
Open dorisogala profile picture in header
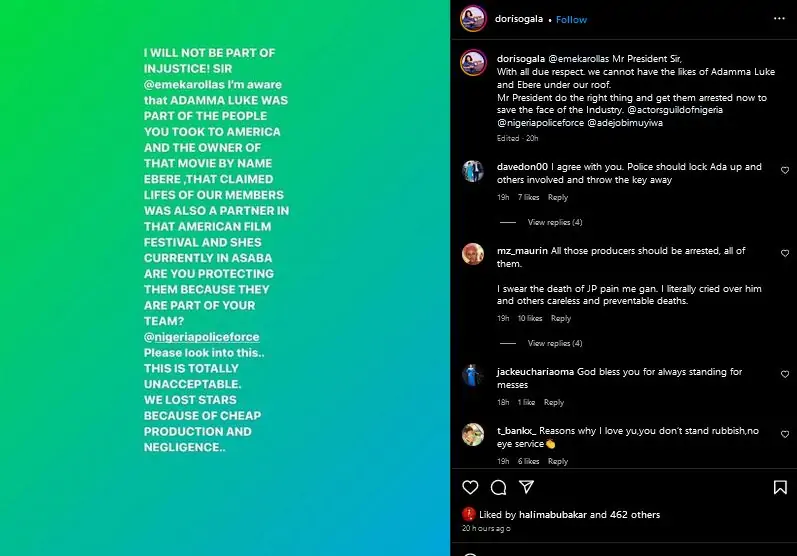(x=473, y=19)
